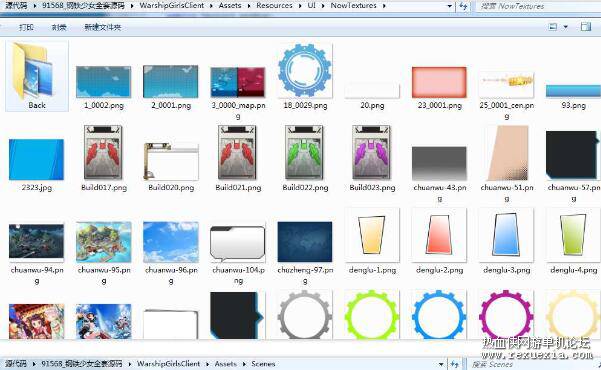This screenshot has height=370, width=601.
Task: Expand the arrow after UI breadcrumb
Action: click(x=323, y=6)
